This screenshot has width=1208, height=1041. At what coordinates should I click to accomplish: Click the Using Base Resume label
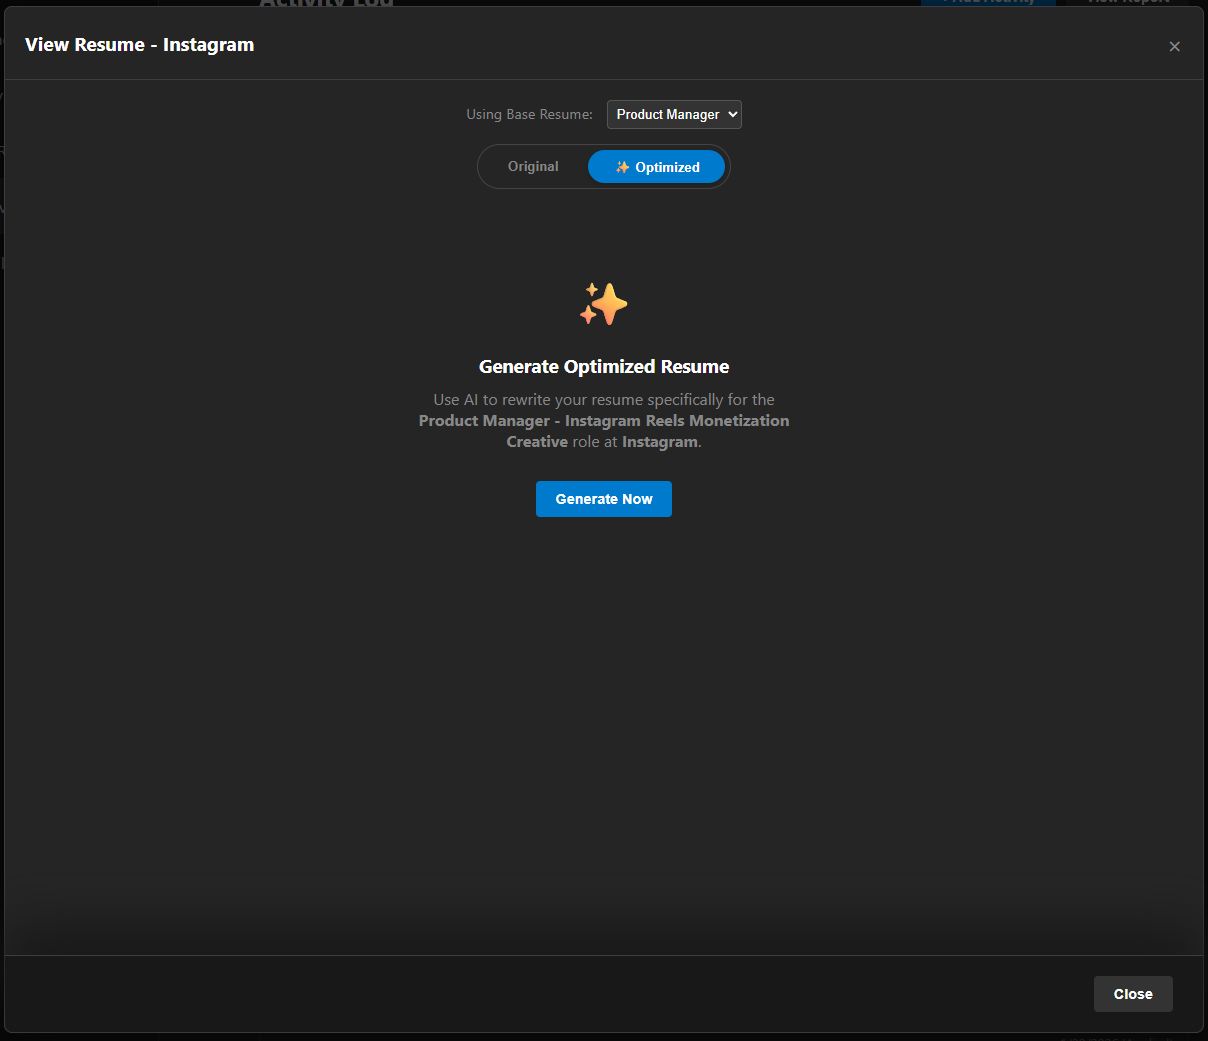[529, 115]
